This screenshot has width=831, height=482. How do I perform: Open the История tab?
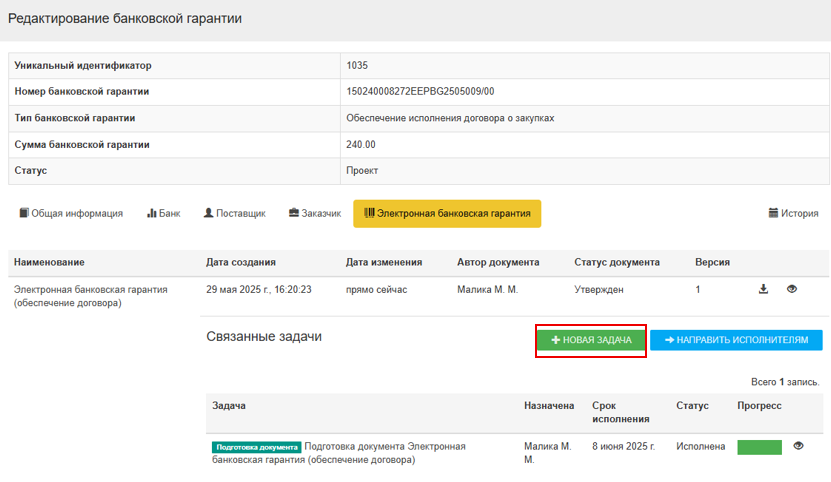point(793,213)
